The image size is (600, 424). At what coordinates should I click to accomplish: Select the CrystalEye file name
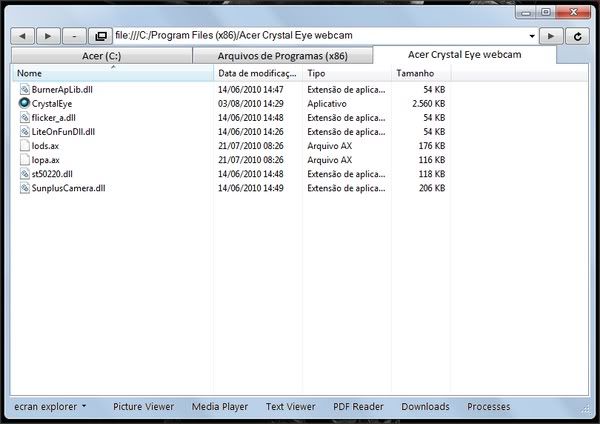coord(52,104)
